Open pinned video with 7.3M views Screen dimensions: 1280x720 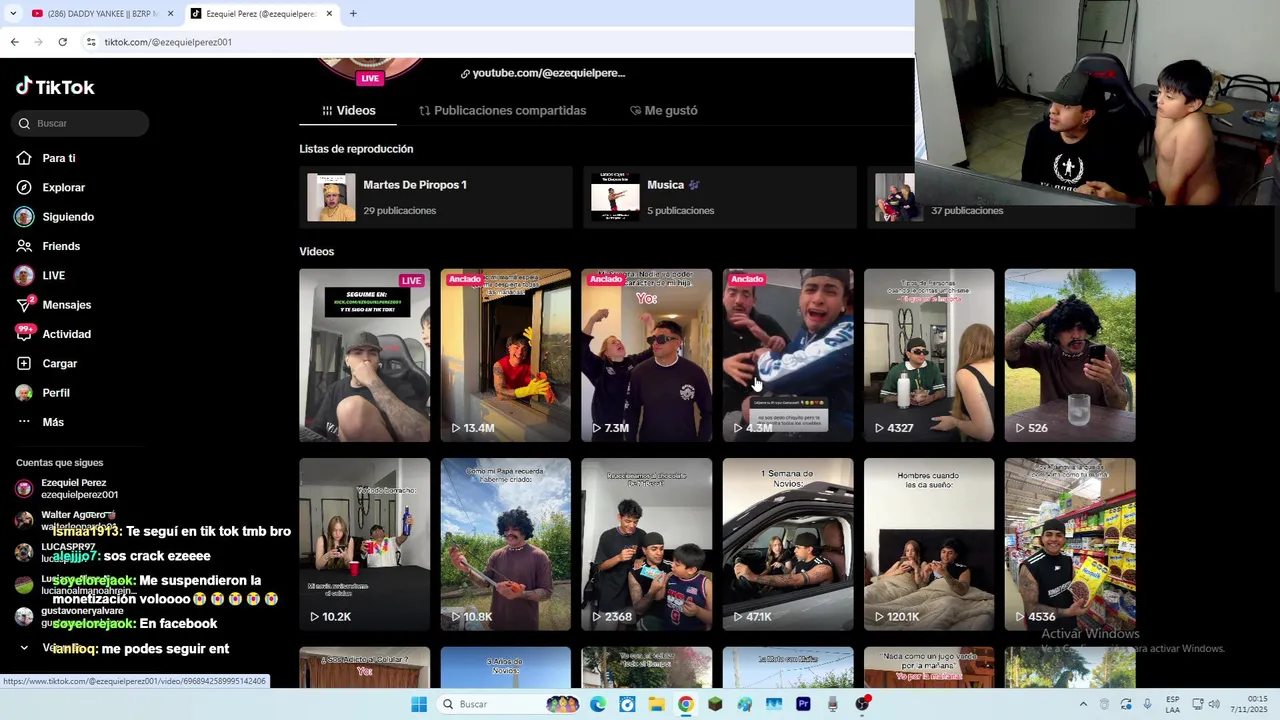tap(647, 355)
